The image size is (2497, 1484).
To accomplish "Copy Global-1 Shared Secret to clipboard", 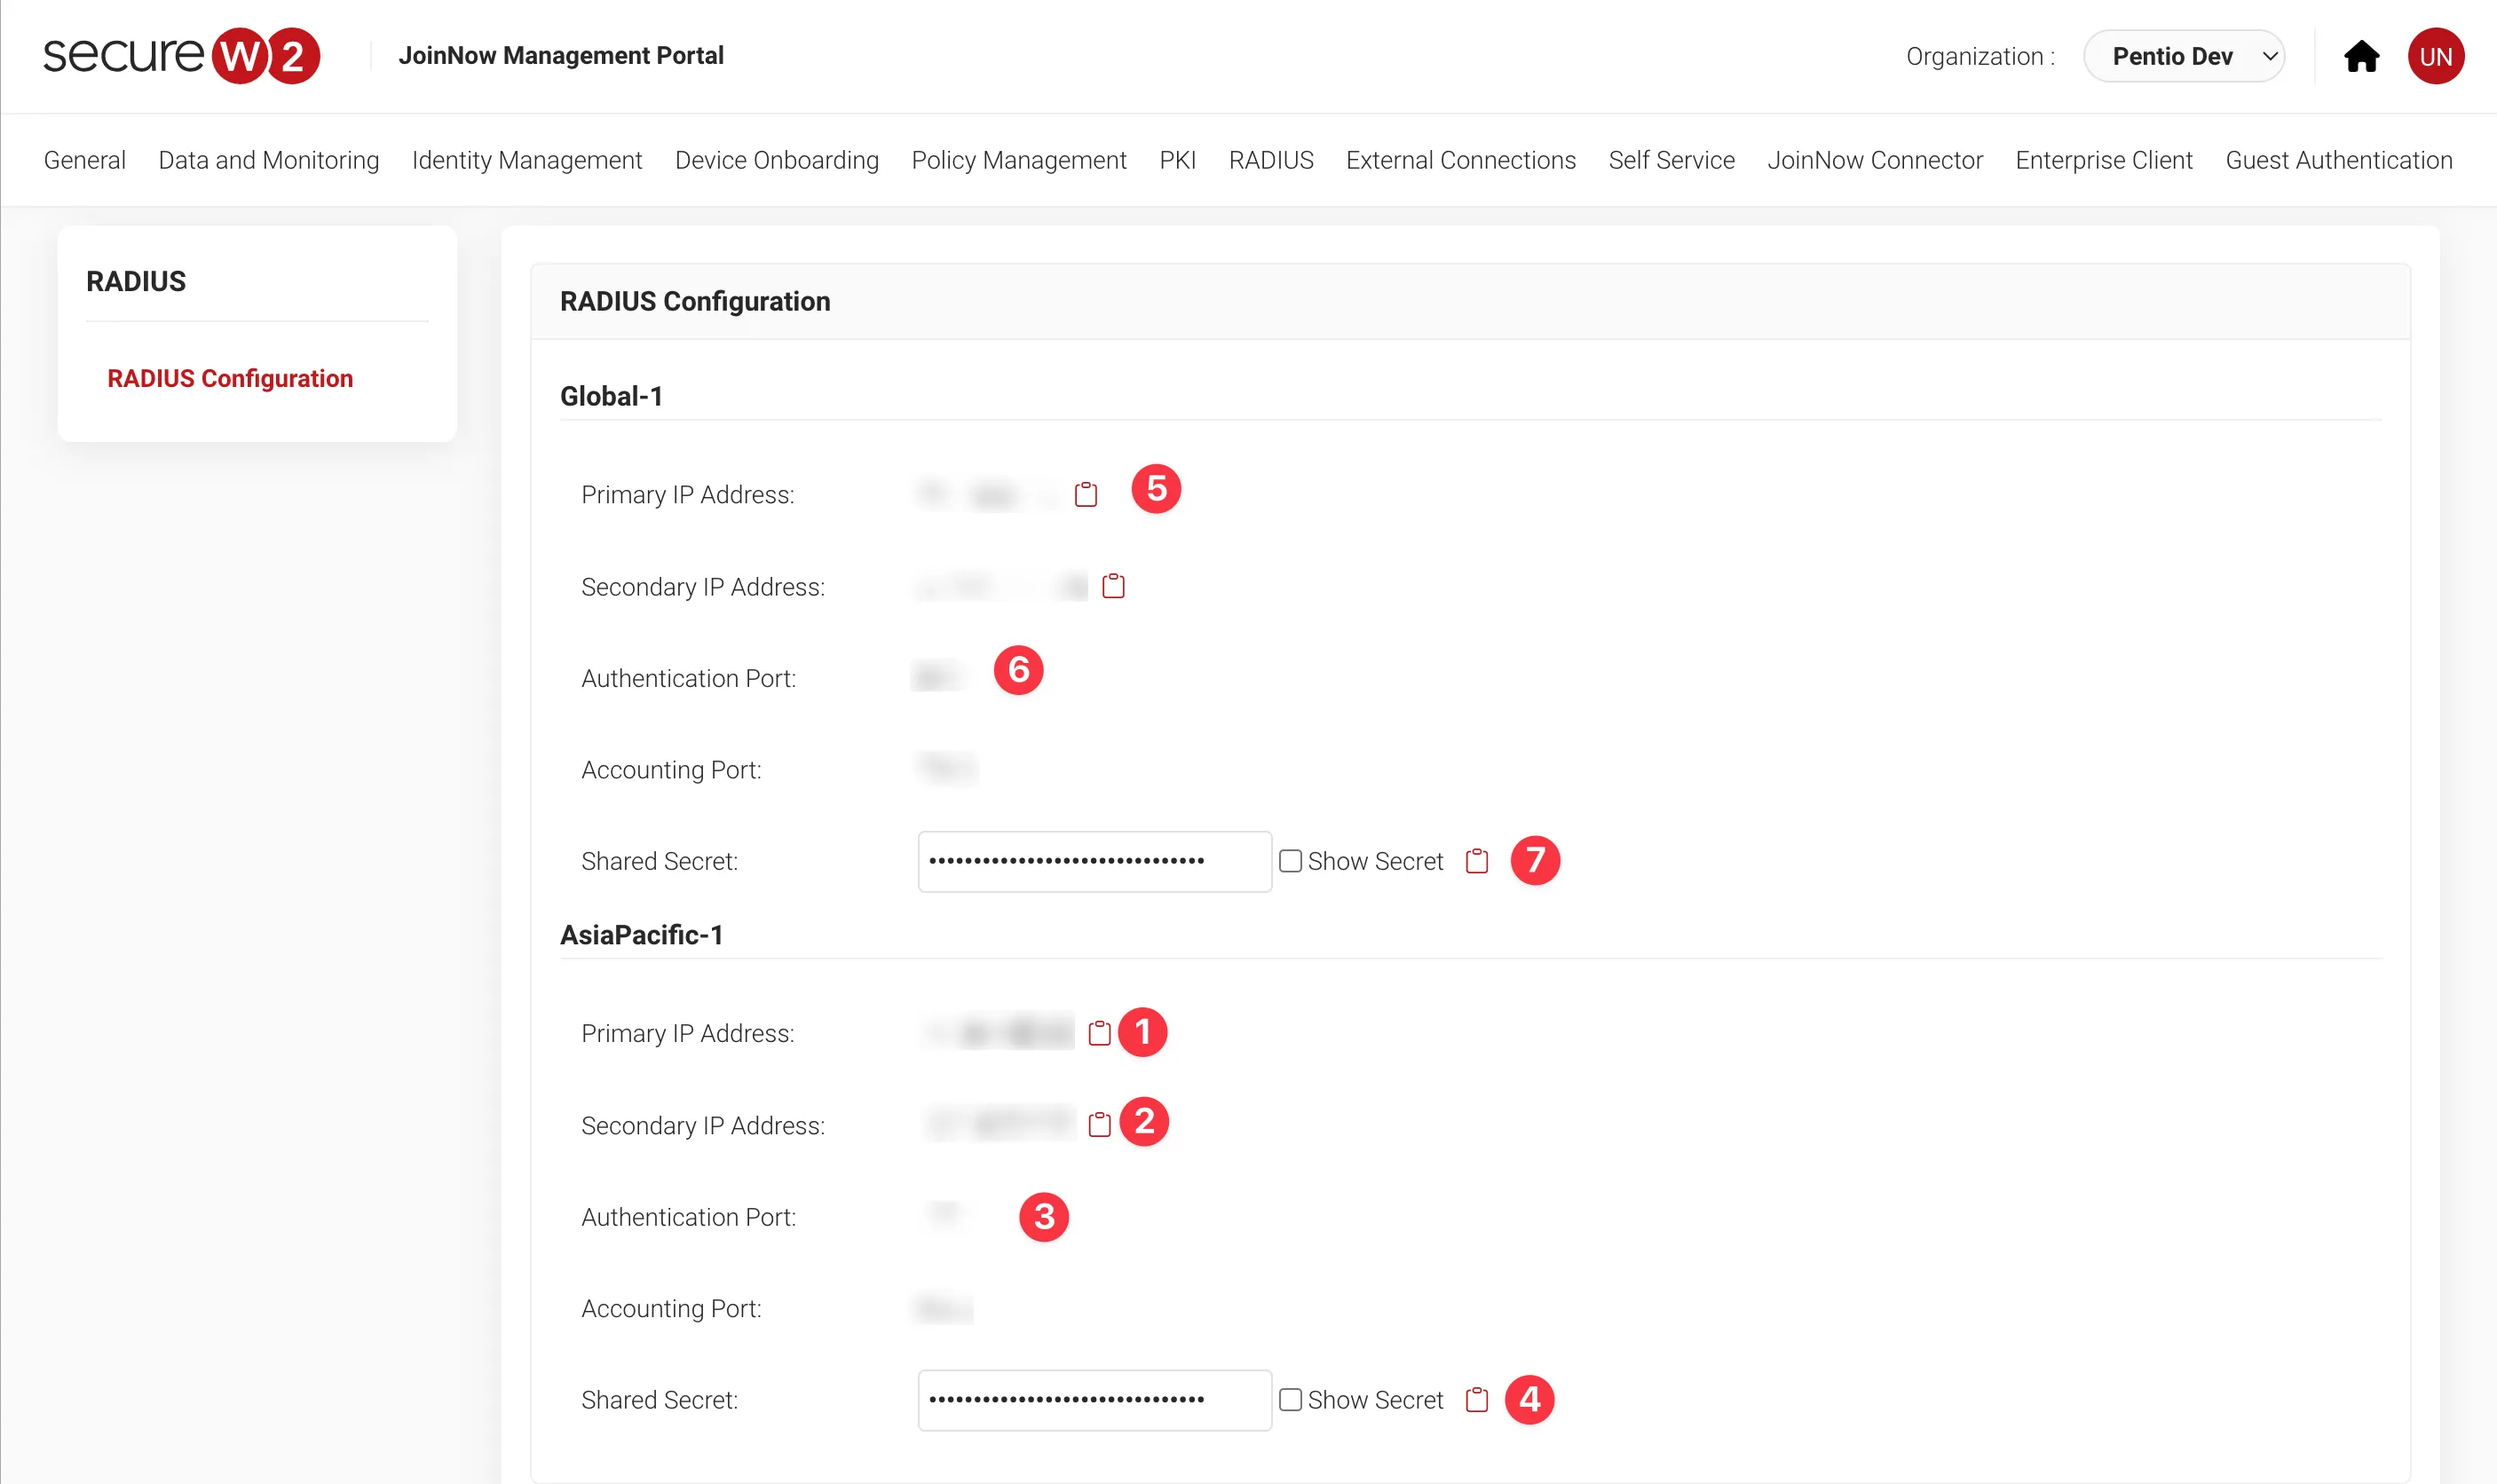I will (1476, 861).
